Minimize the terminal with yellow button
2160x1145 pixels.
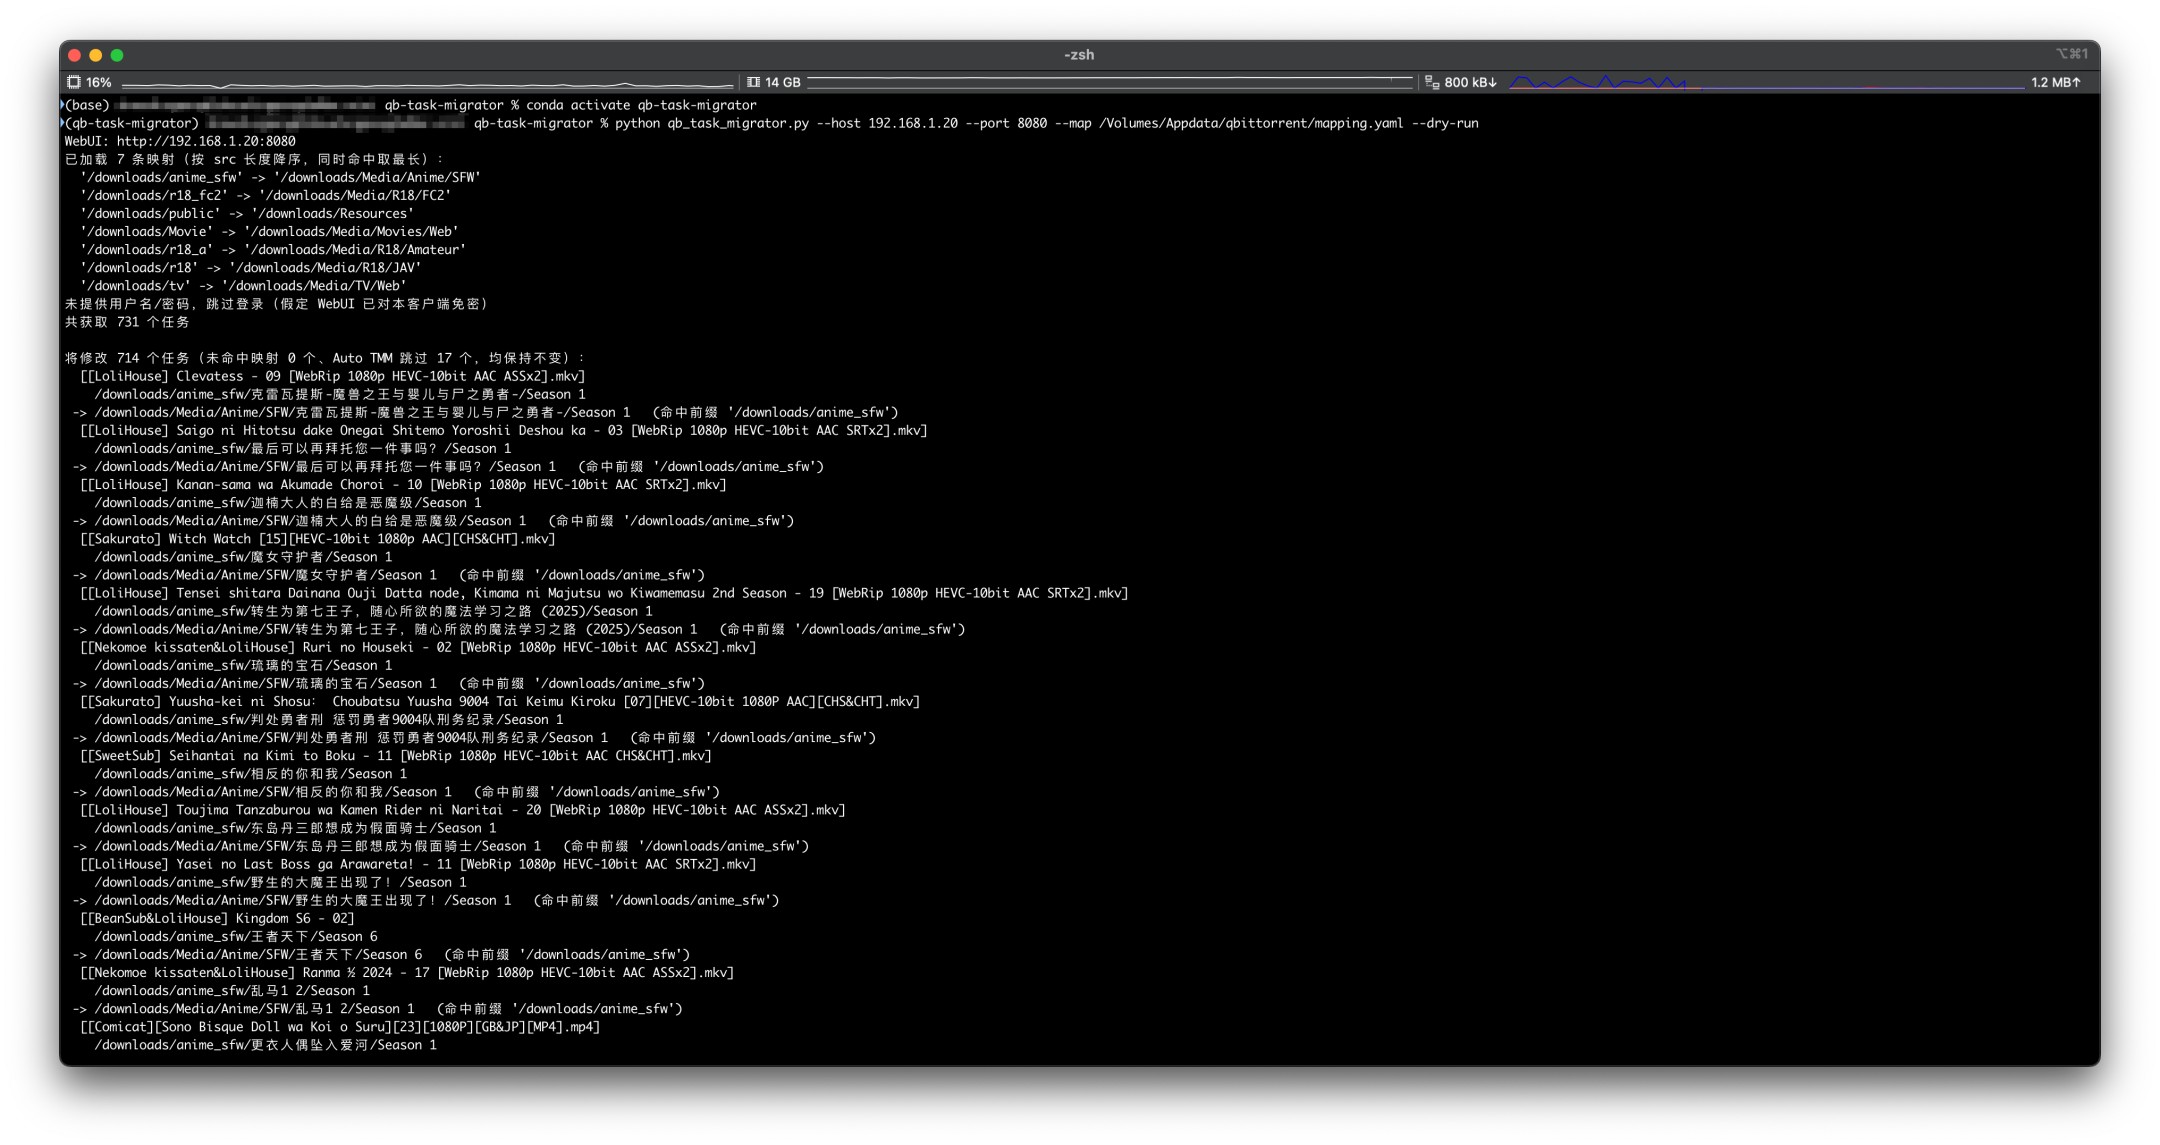point(96,55)
